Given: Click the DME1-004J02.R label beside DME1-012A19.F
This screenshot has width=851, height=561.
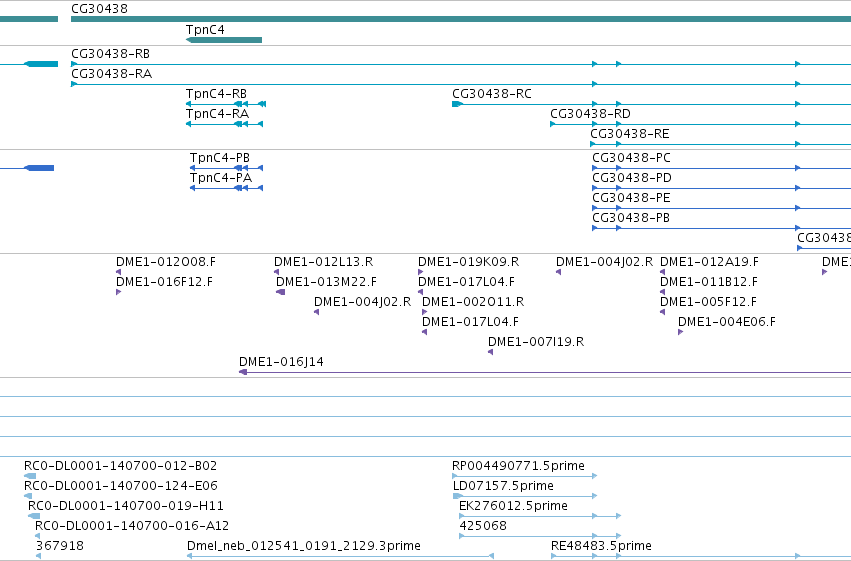Looking at the screenshot, I should pos(605,262).
